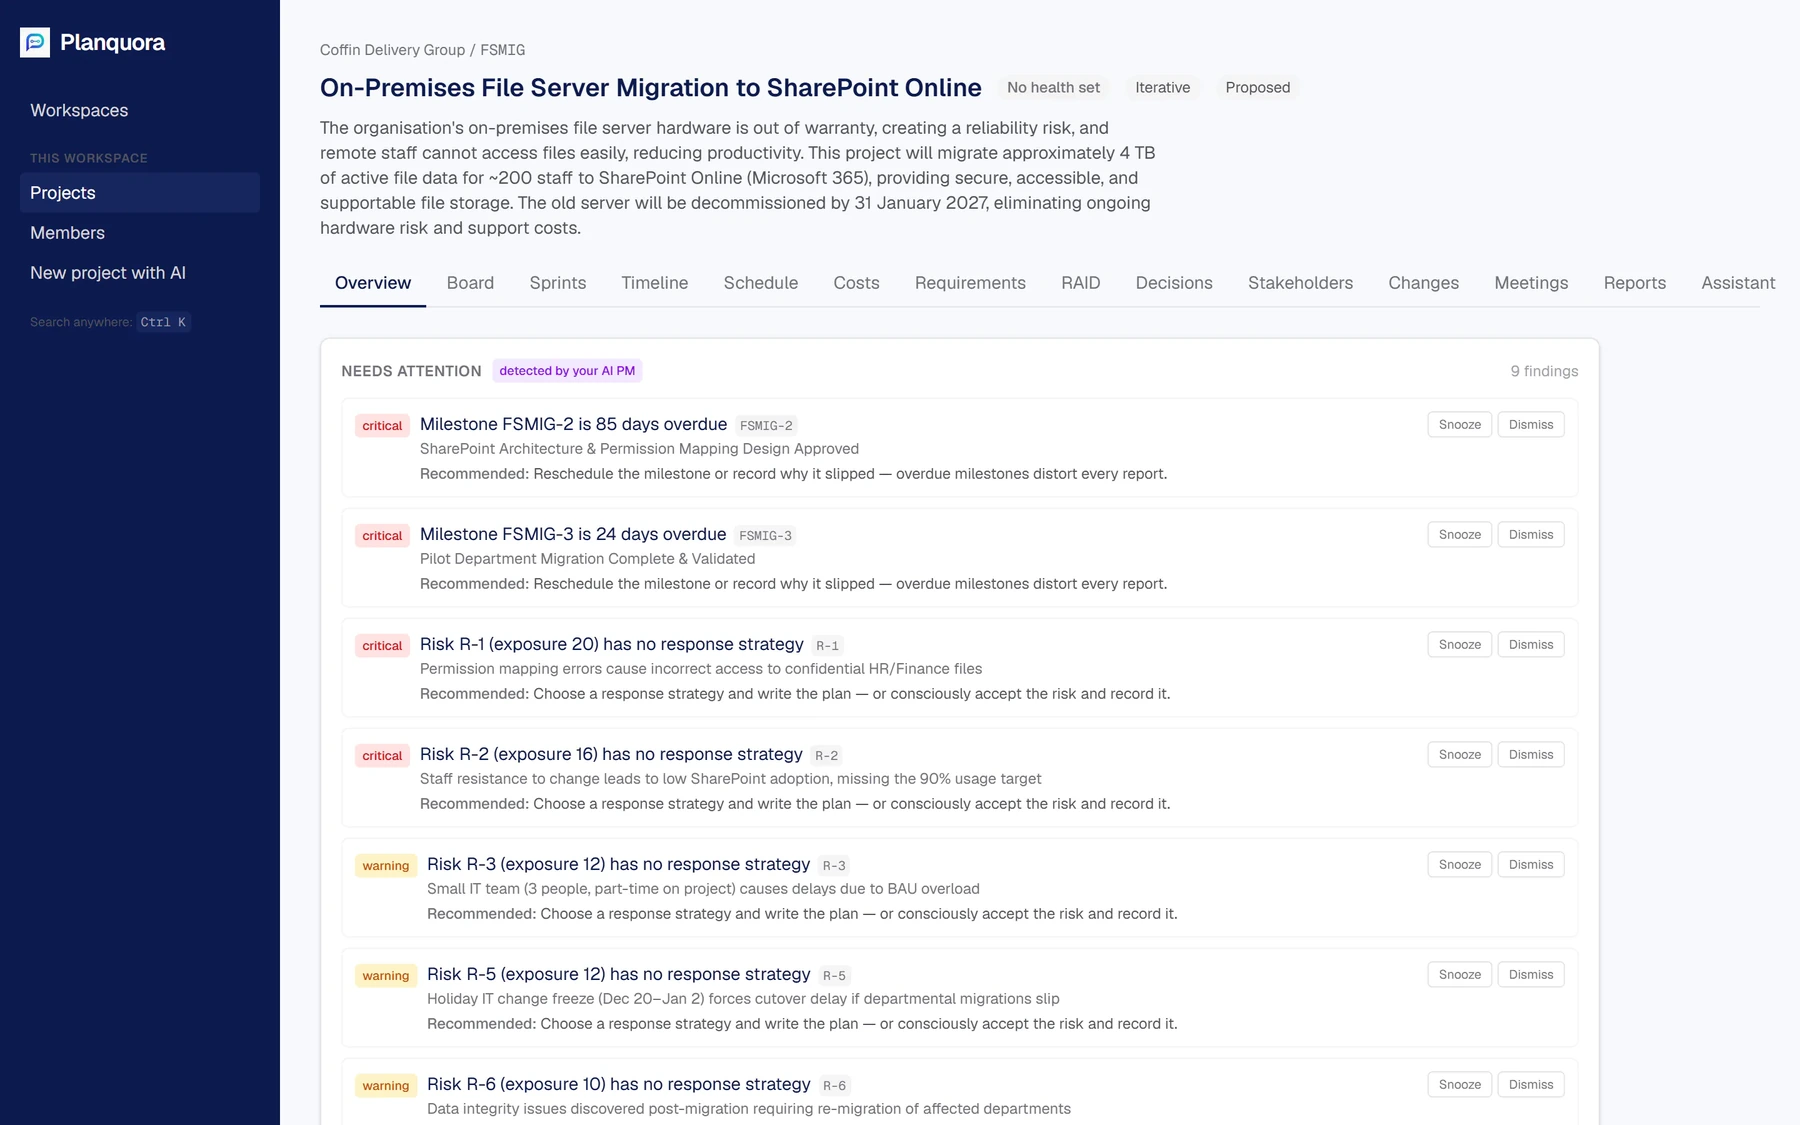Dismiss the Risk R-6 finding
Screen dimensions: 1800x1125
pos(1531,1085)
